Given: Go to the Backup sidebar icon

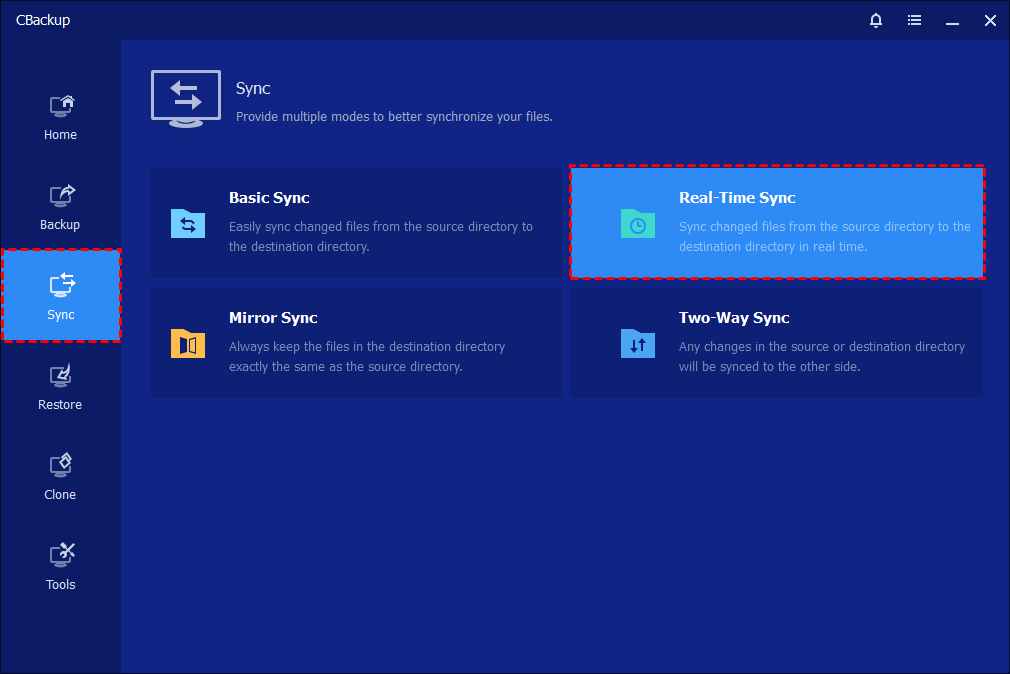Looking at the screenshot, I should click(61, 195).
